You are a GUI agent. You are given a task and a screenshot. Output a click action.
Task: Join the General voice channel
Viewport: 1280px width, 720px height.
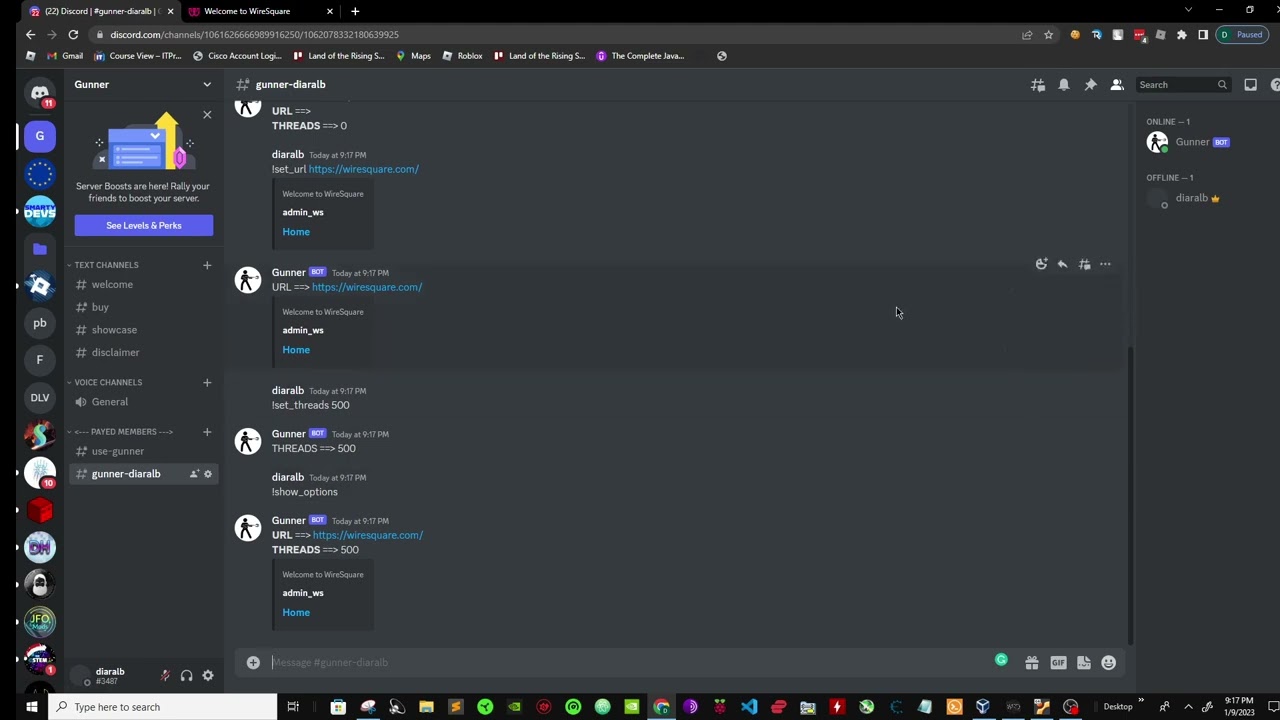coord(143,402)
